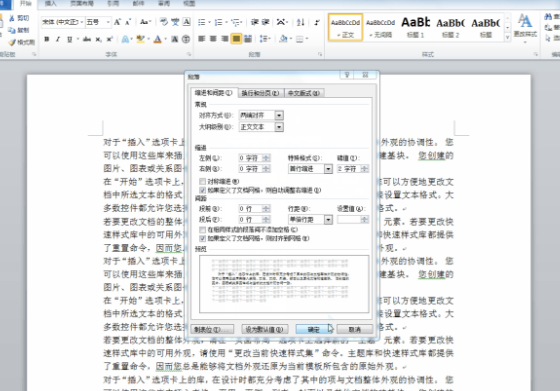The image size is (560, 391).
Task: Click the Increase Indent icon
Action: (x=265, y=22)
